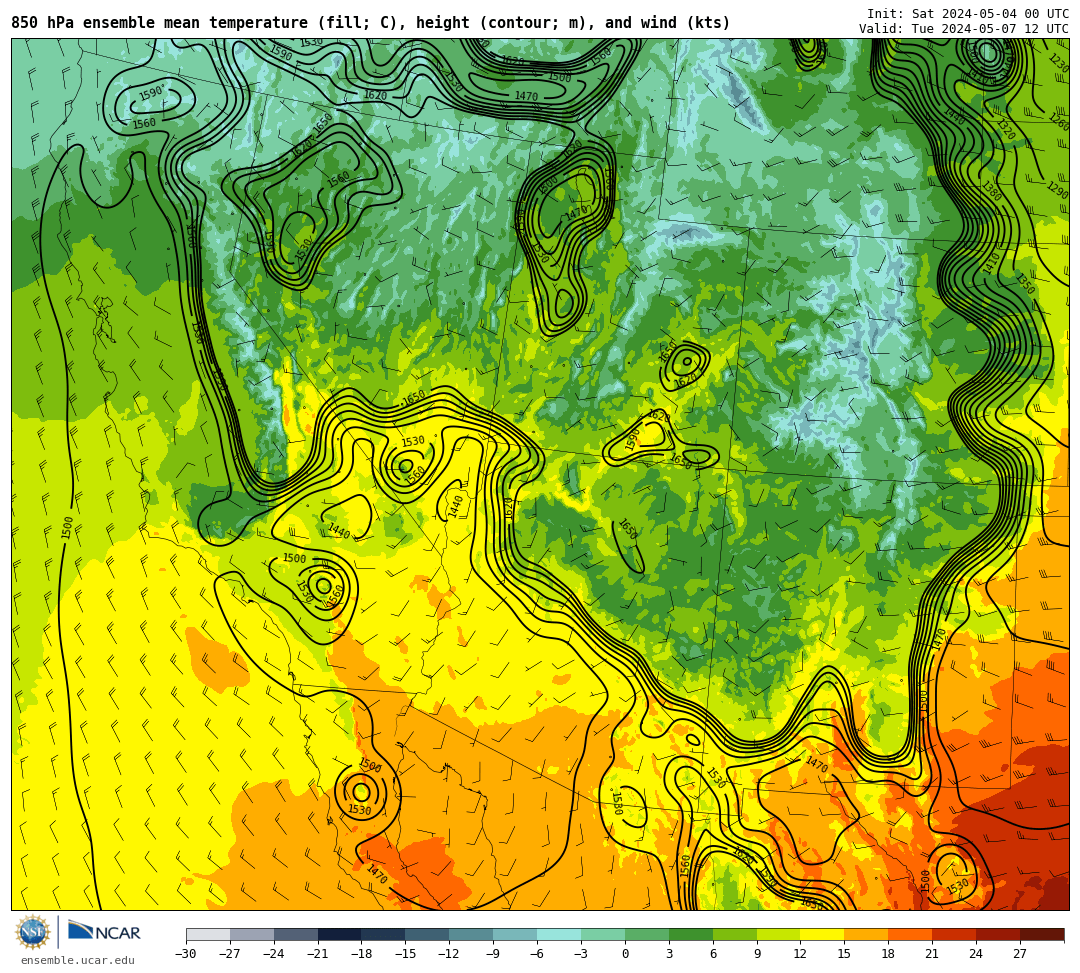The height and width of the screenshot is (973, 1080).
Task: Click the -12 colorbar tick label
Action: pyautogui.click(x=449, y=954)
